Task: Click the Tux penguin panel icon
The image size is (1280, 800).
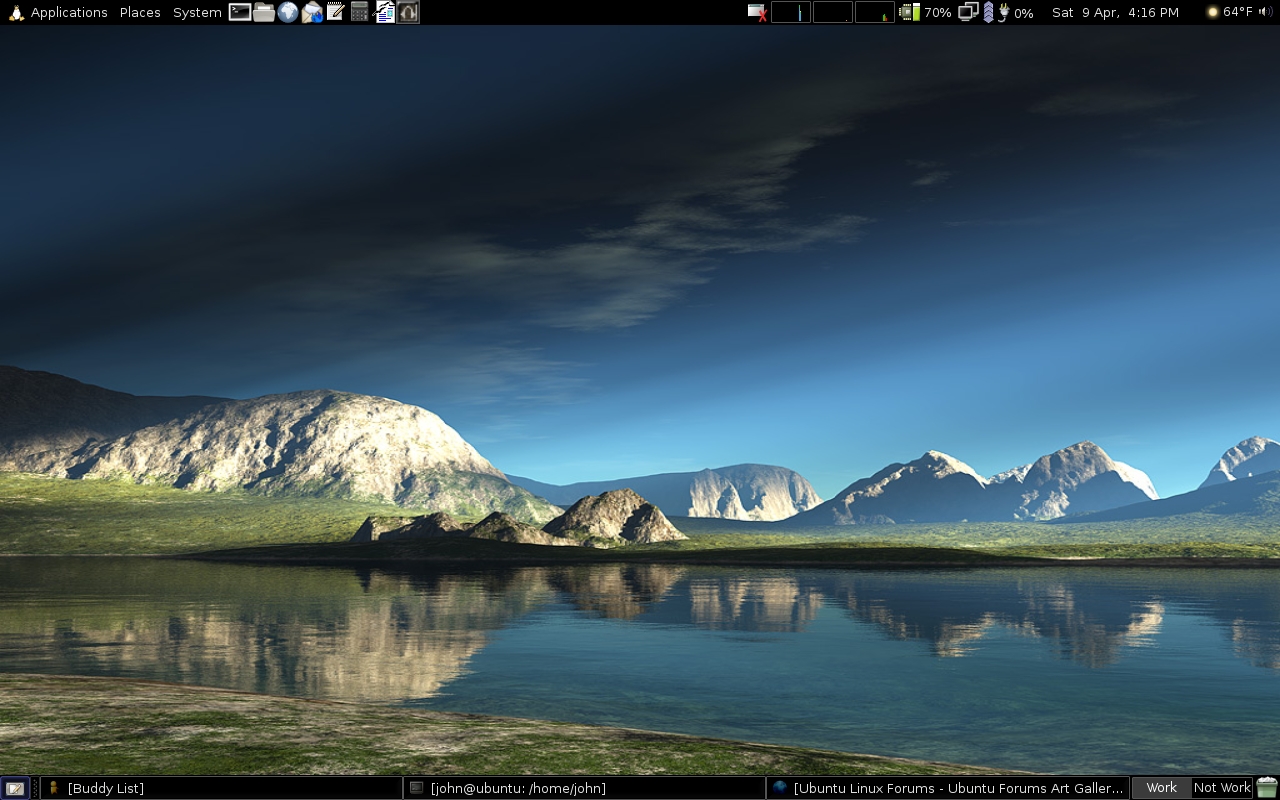Action: (x=15, y=12)
